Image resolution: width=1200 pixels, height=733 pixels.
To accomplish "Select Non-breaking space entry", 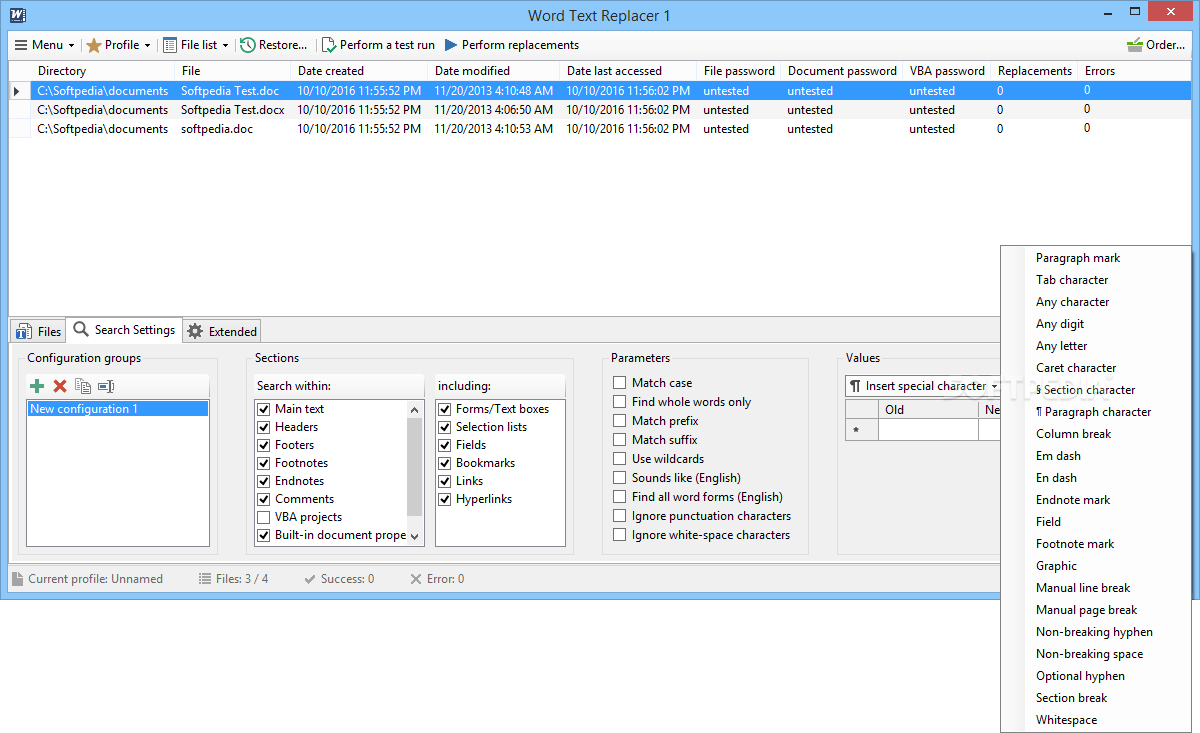I will [x=1089, y=654].
